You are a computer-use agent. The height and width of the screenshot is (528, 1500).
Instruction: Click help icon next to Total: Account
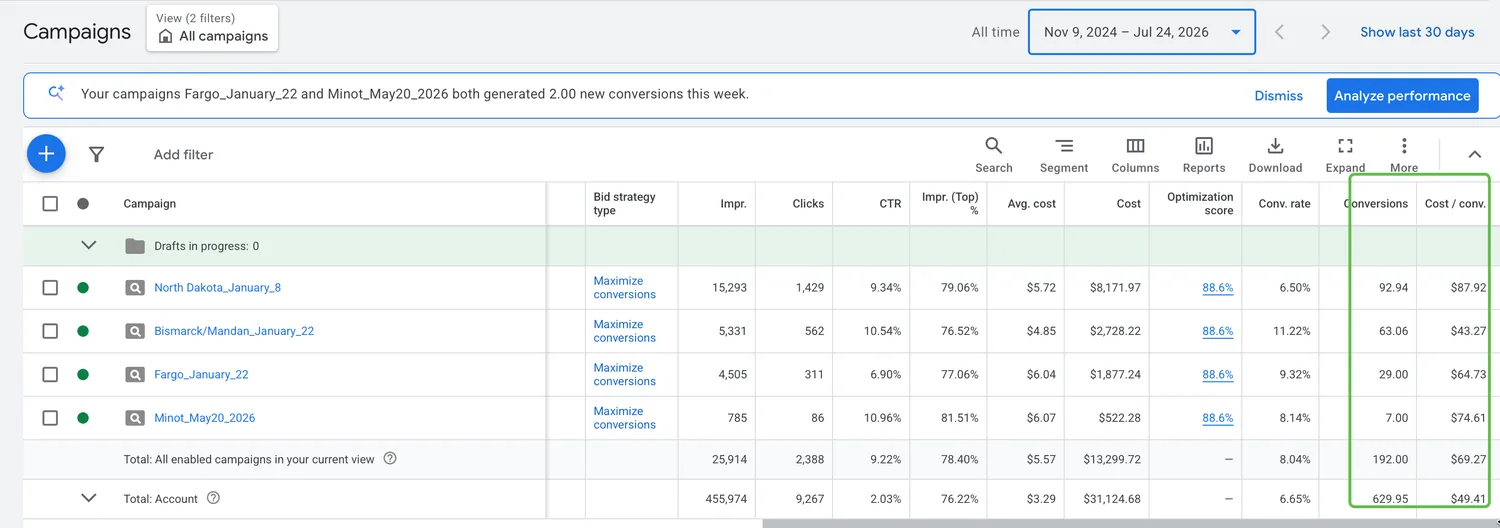coord(213,498)
